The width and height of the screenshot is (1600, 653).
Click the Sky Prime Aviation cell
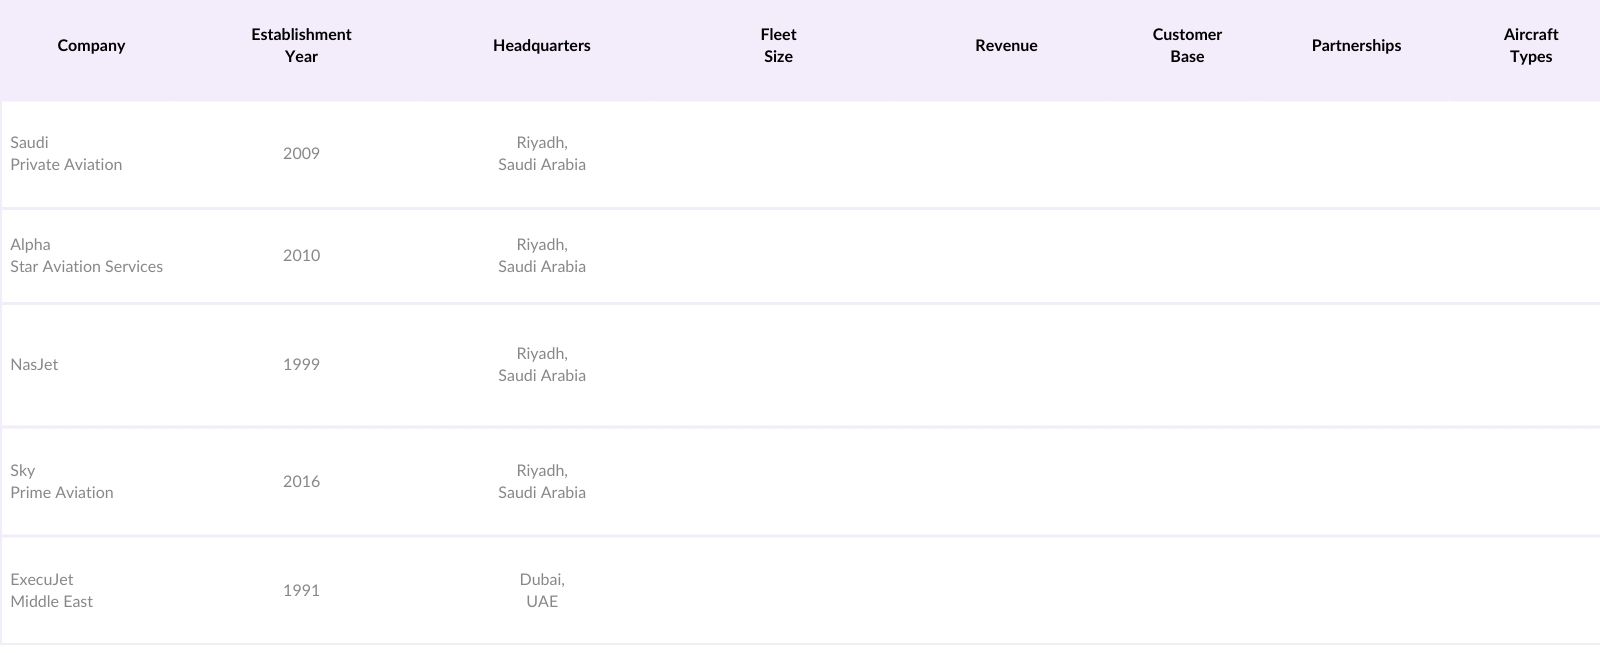coord(62,481)
